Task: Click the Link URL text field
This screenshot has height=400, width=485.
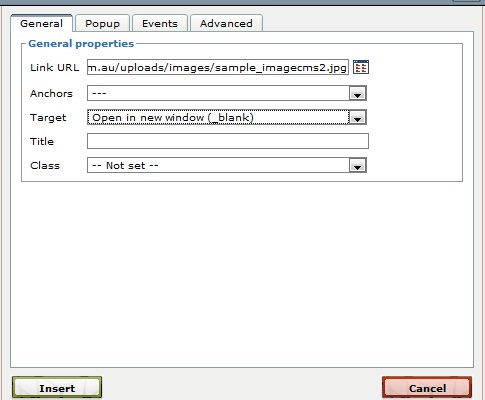Action: coord(218,67)
